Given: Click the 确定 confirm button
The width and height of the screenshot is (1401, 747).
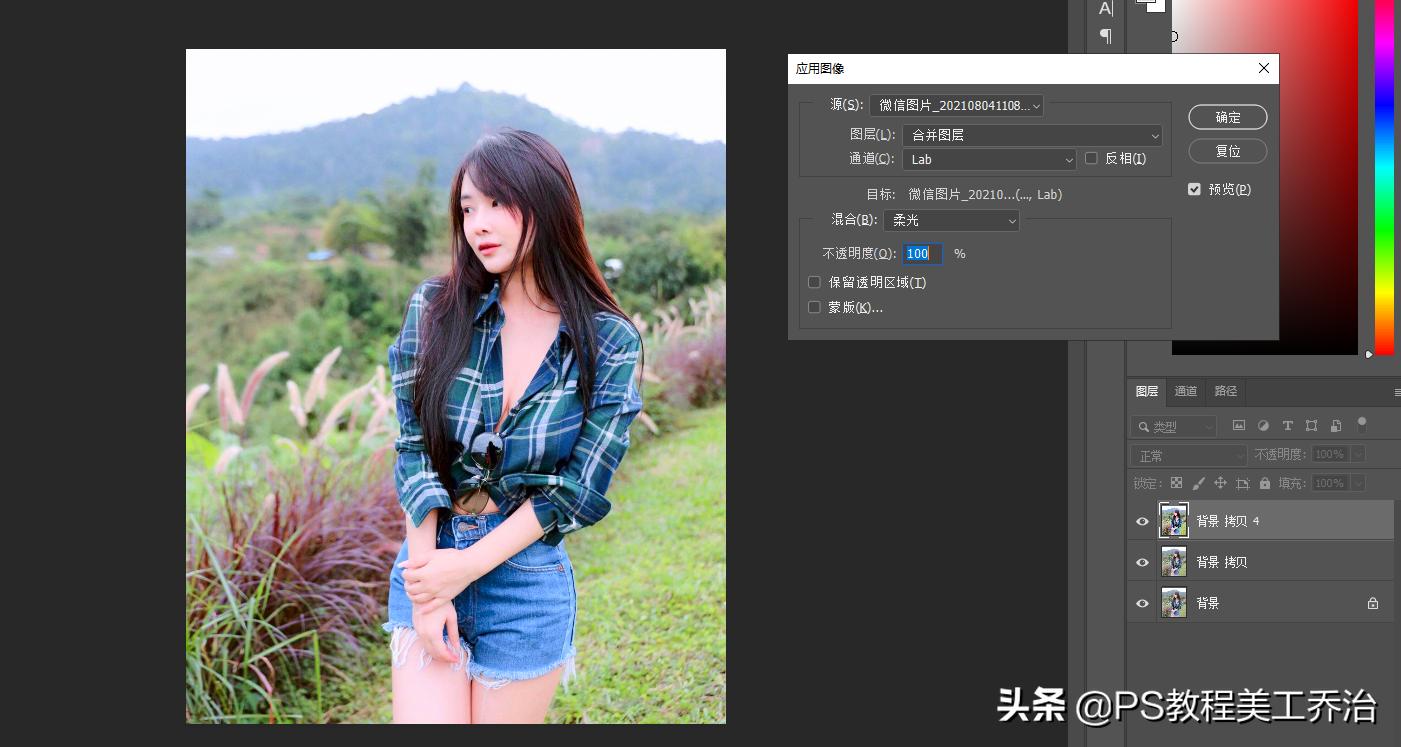Looking at the screenshot, I should click(1227, 117).
